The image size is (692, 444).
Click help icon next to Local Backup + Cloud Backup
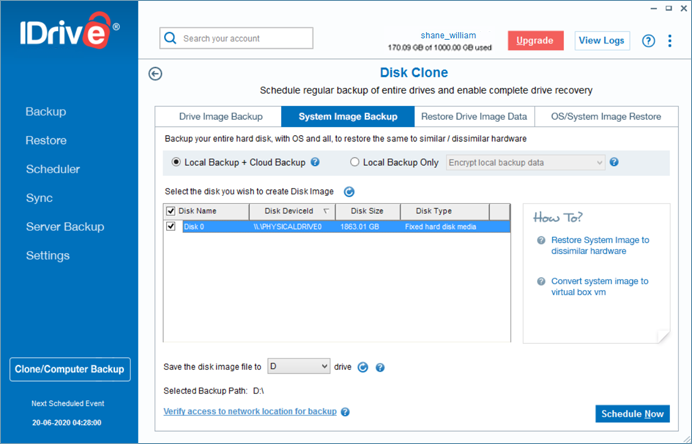[x=315, y=162]
